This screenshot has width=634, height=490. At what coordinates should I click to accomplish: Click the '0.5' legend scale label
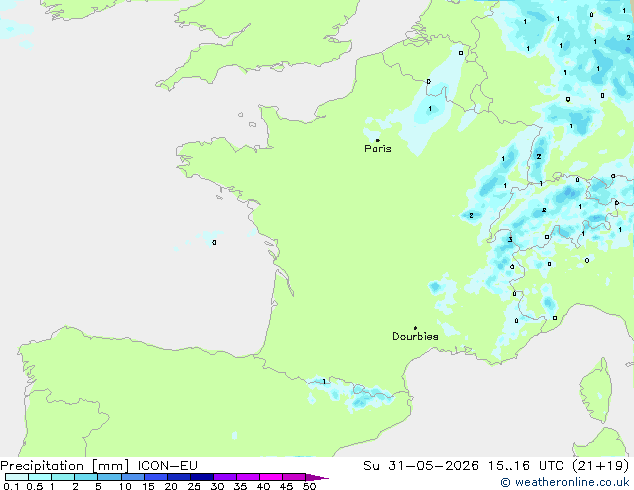pyautogui.click(x=35, y=486)
